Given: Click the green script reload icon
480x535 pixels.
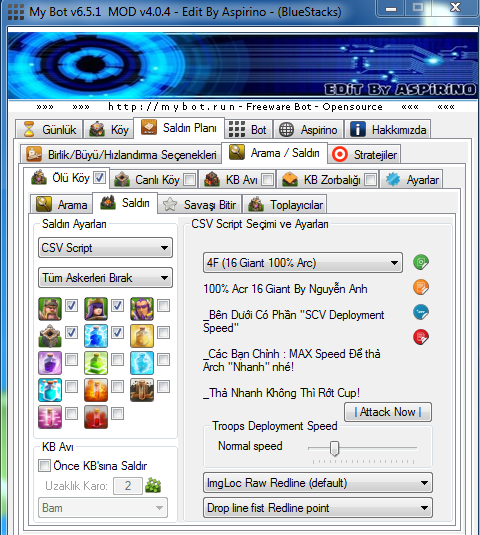Looking at the screenshot, I should (421, 262).
